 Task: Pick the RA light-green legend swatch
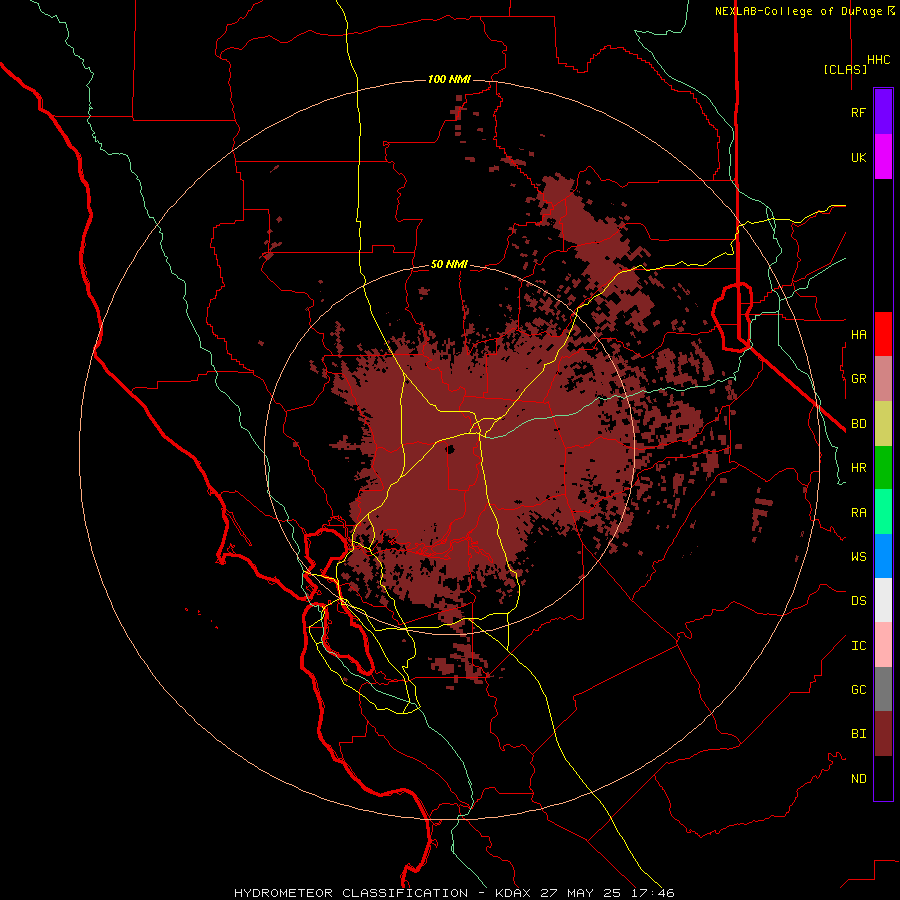(883, 512)
